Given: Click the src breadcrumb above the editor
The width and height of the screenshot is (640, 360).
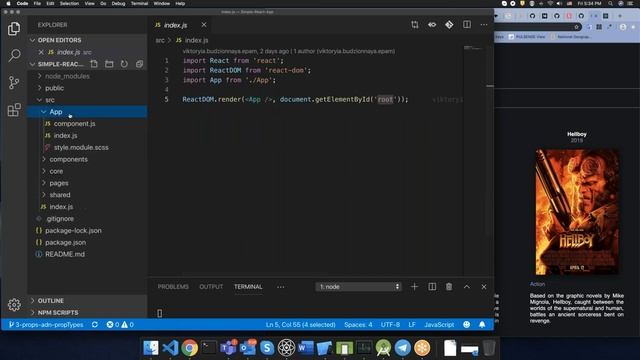Looking at the screenshot, I should coord(160,40).
